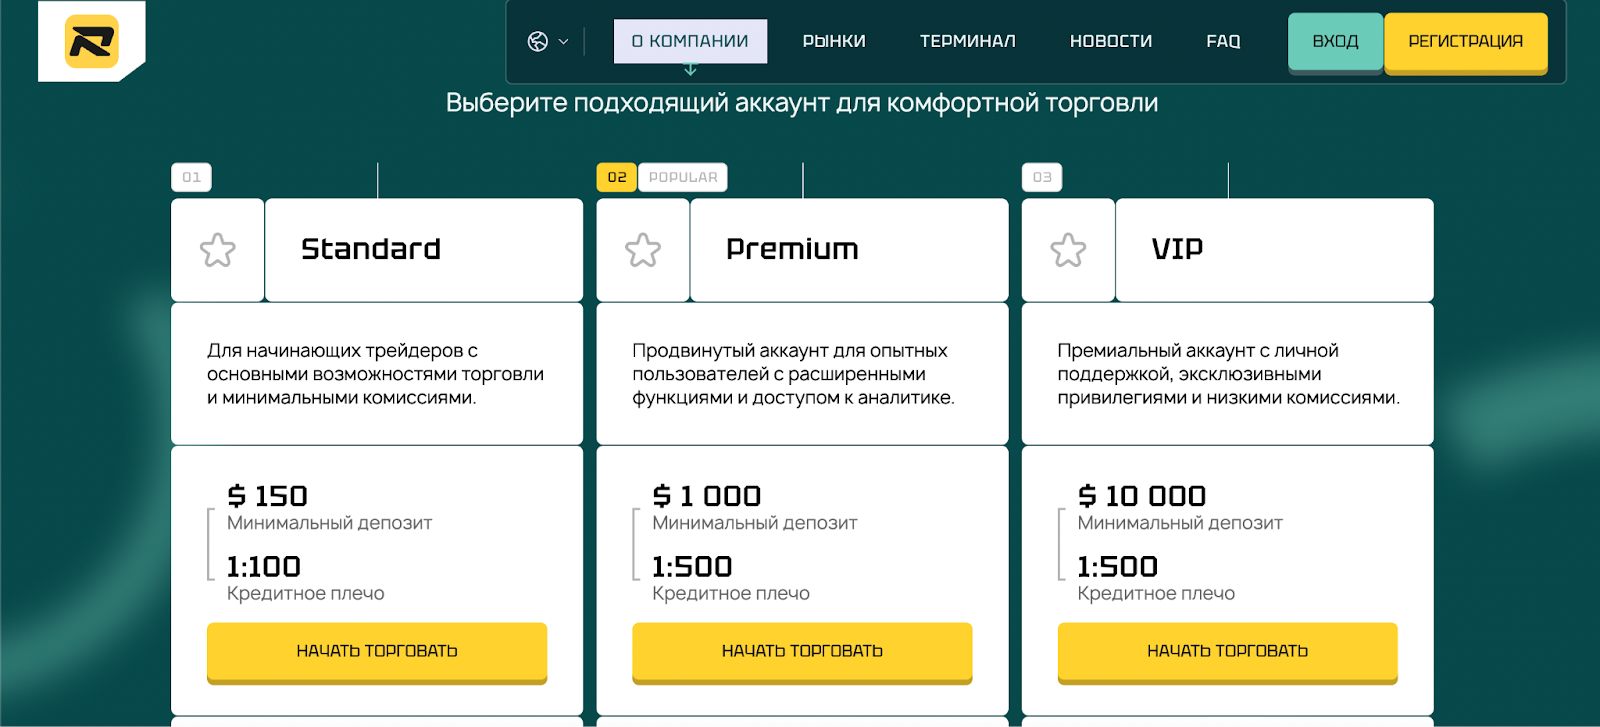The image size is (1600, 727).
Task: Start trading with the Premium account
Action: tap(802, 651)
